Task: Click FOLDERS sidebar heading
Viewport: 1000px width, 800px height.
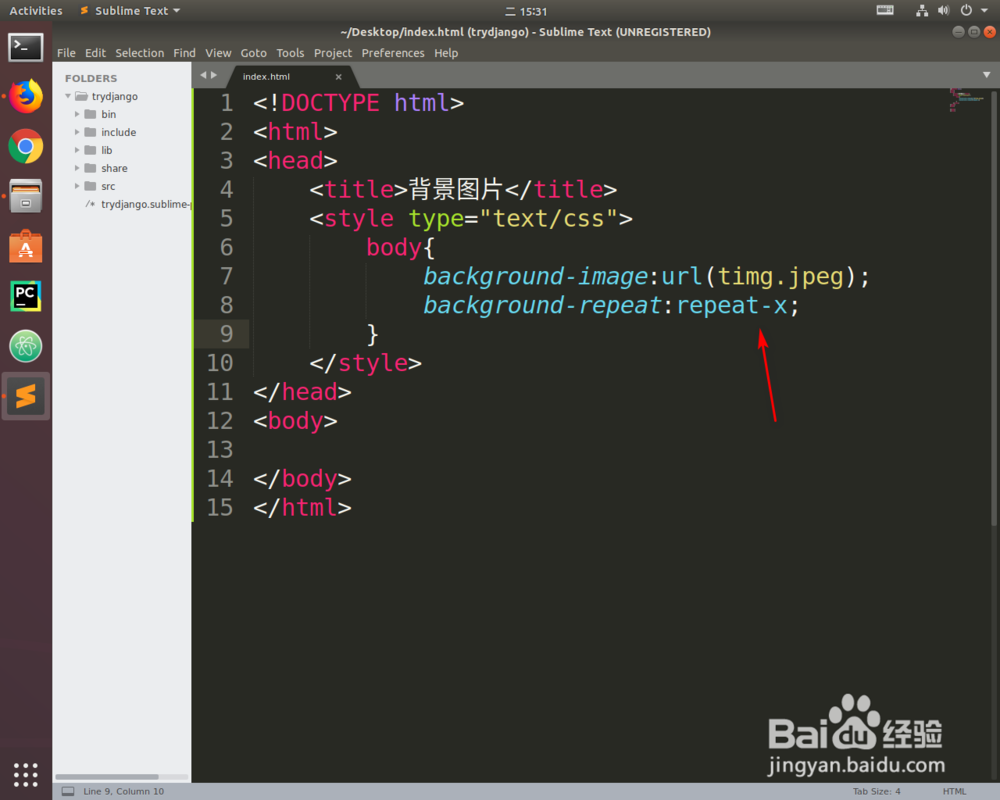Action: coord(91,78)
